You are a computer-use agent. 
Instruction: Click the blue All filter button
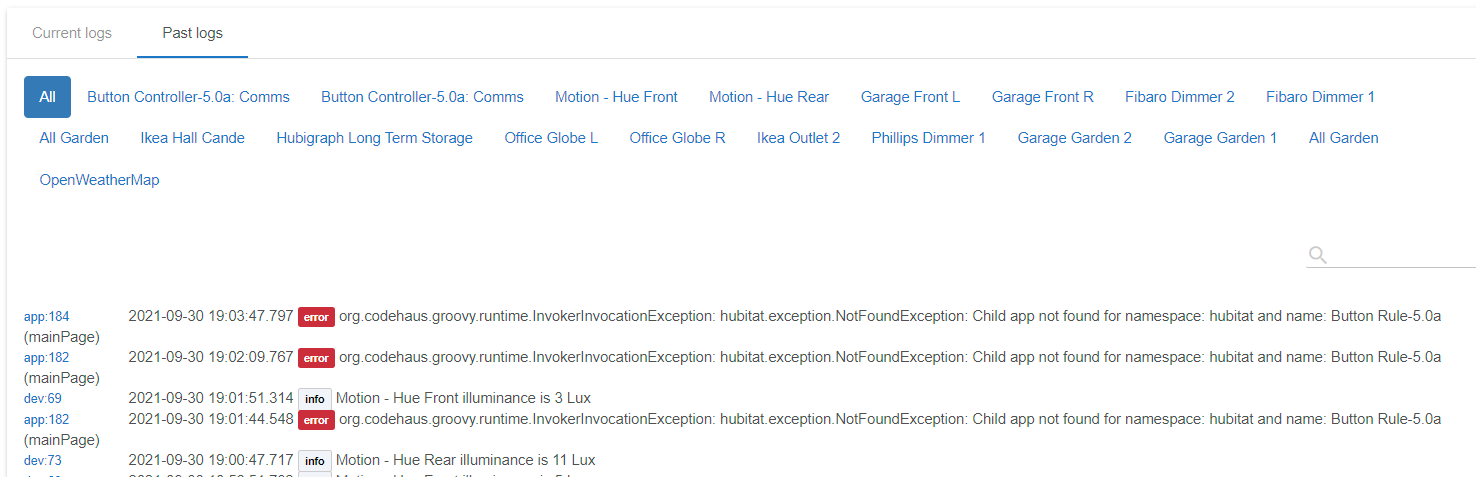pyautogui.click(x=47, y=97)
